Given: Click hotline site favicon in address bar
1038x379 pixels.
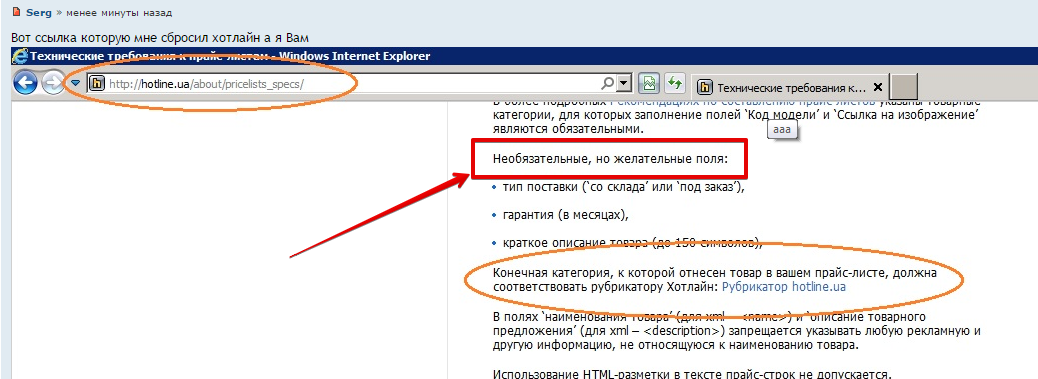Looking at the screenshot, I should (x=97, y=83).
